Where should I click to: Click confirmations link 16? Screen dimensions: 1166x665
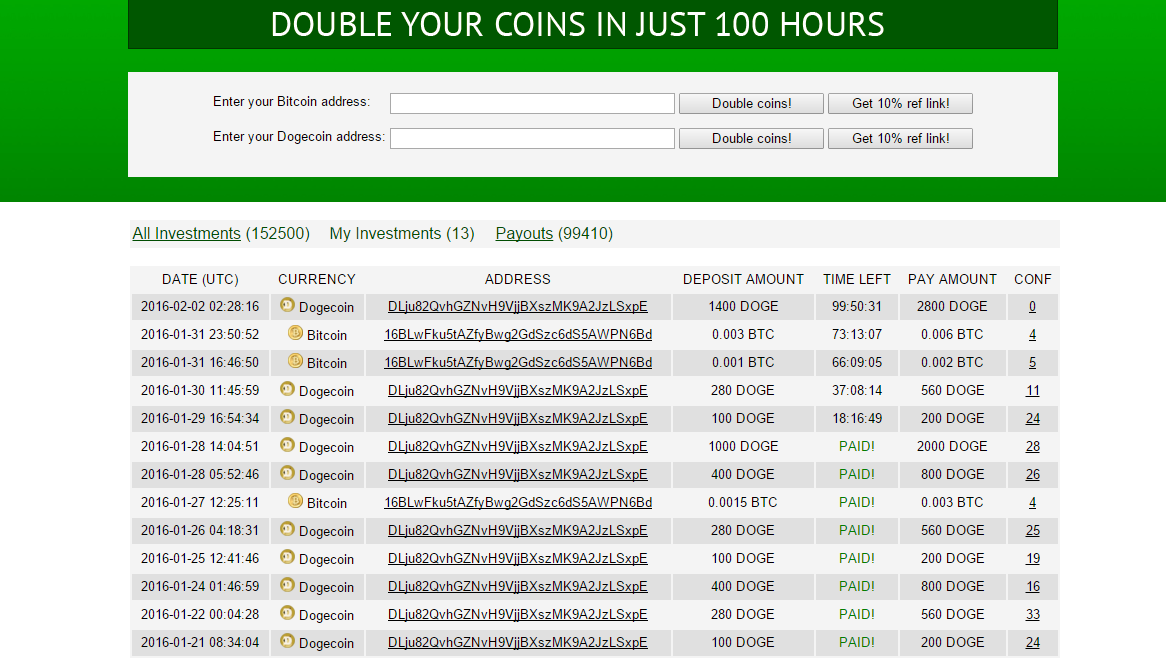1032,587
